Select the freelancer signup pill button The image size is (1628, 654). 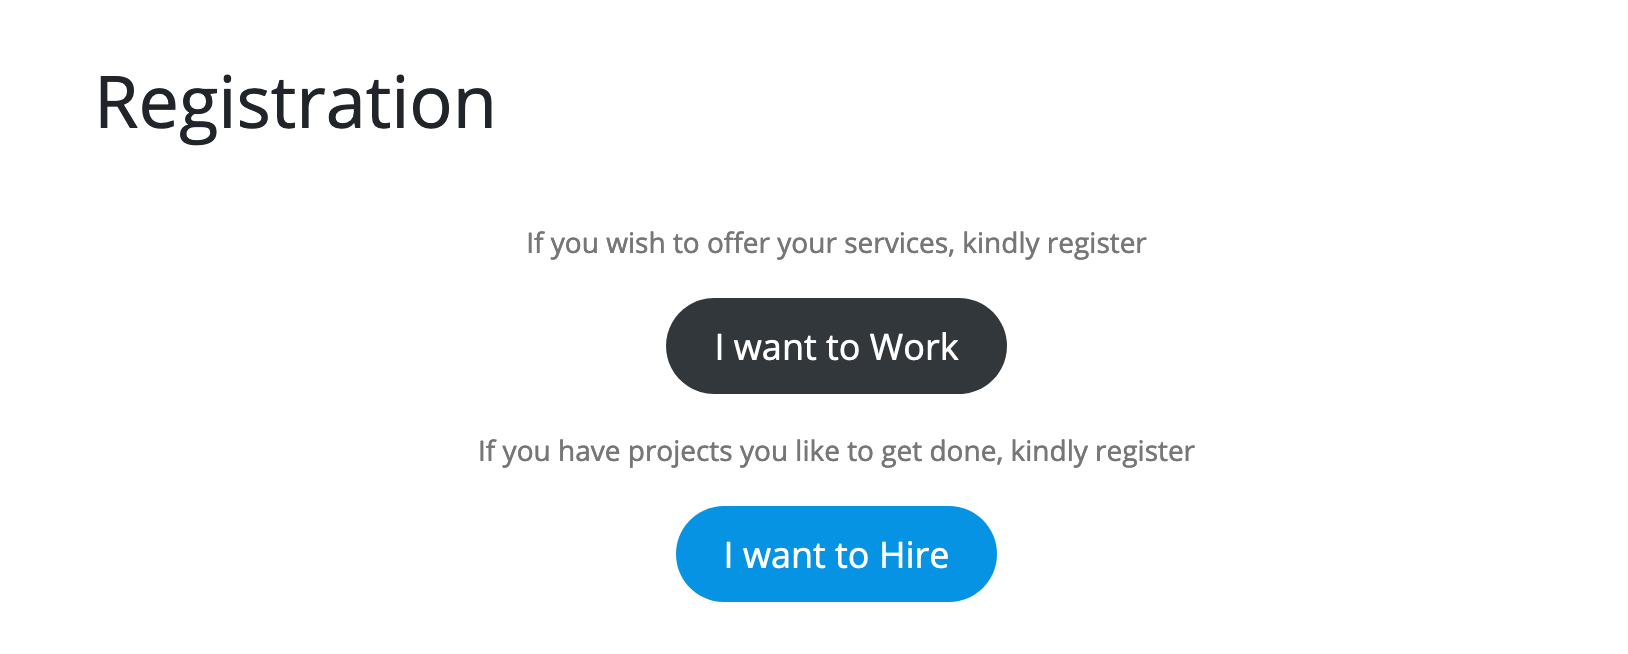[836, 346]
